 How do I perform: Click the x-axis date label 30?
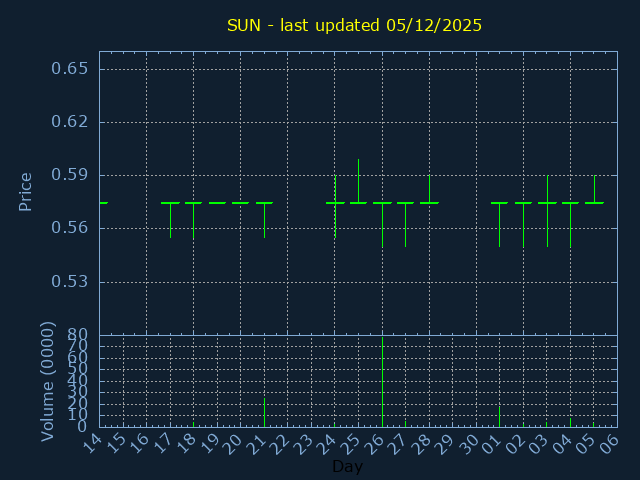click(469, 444)
